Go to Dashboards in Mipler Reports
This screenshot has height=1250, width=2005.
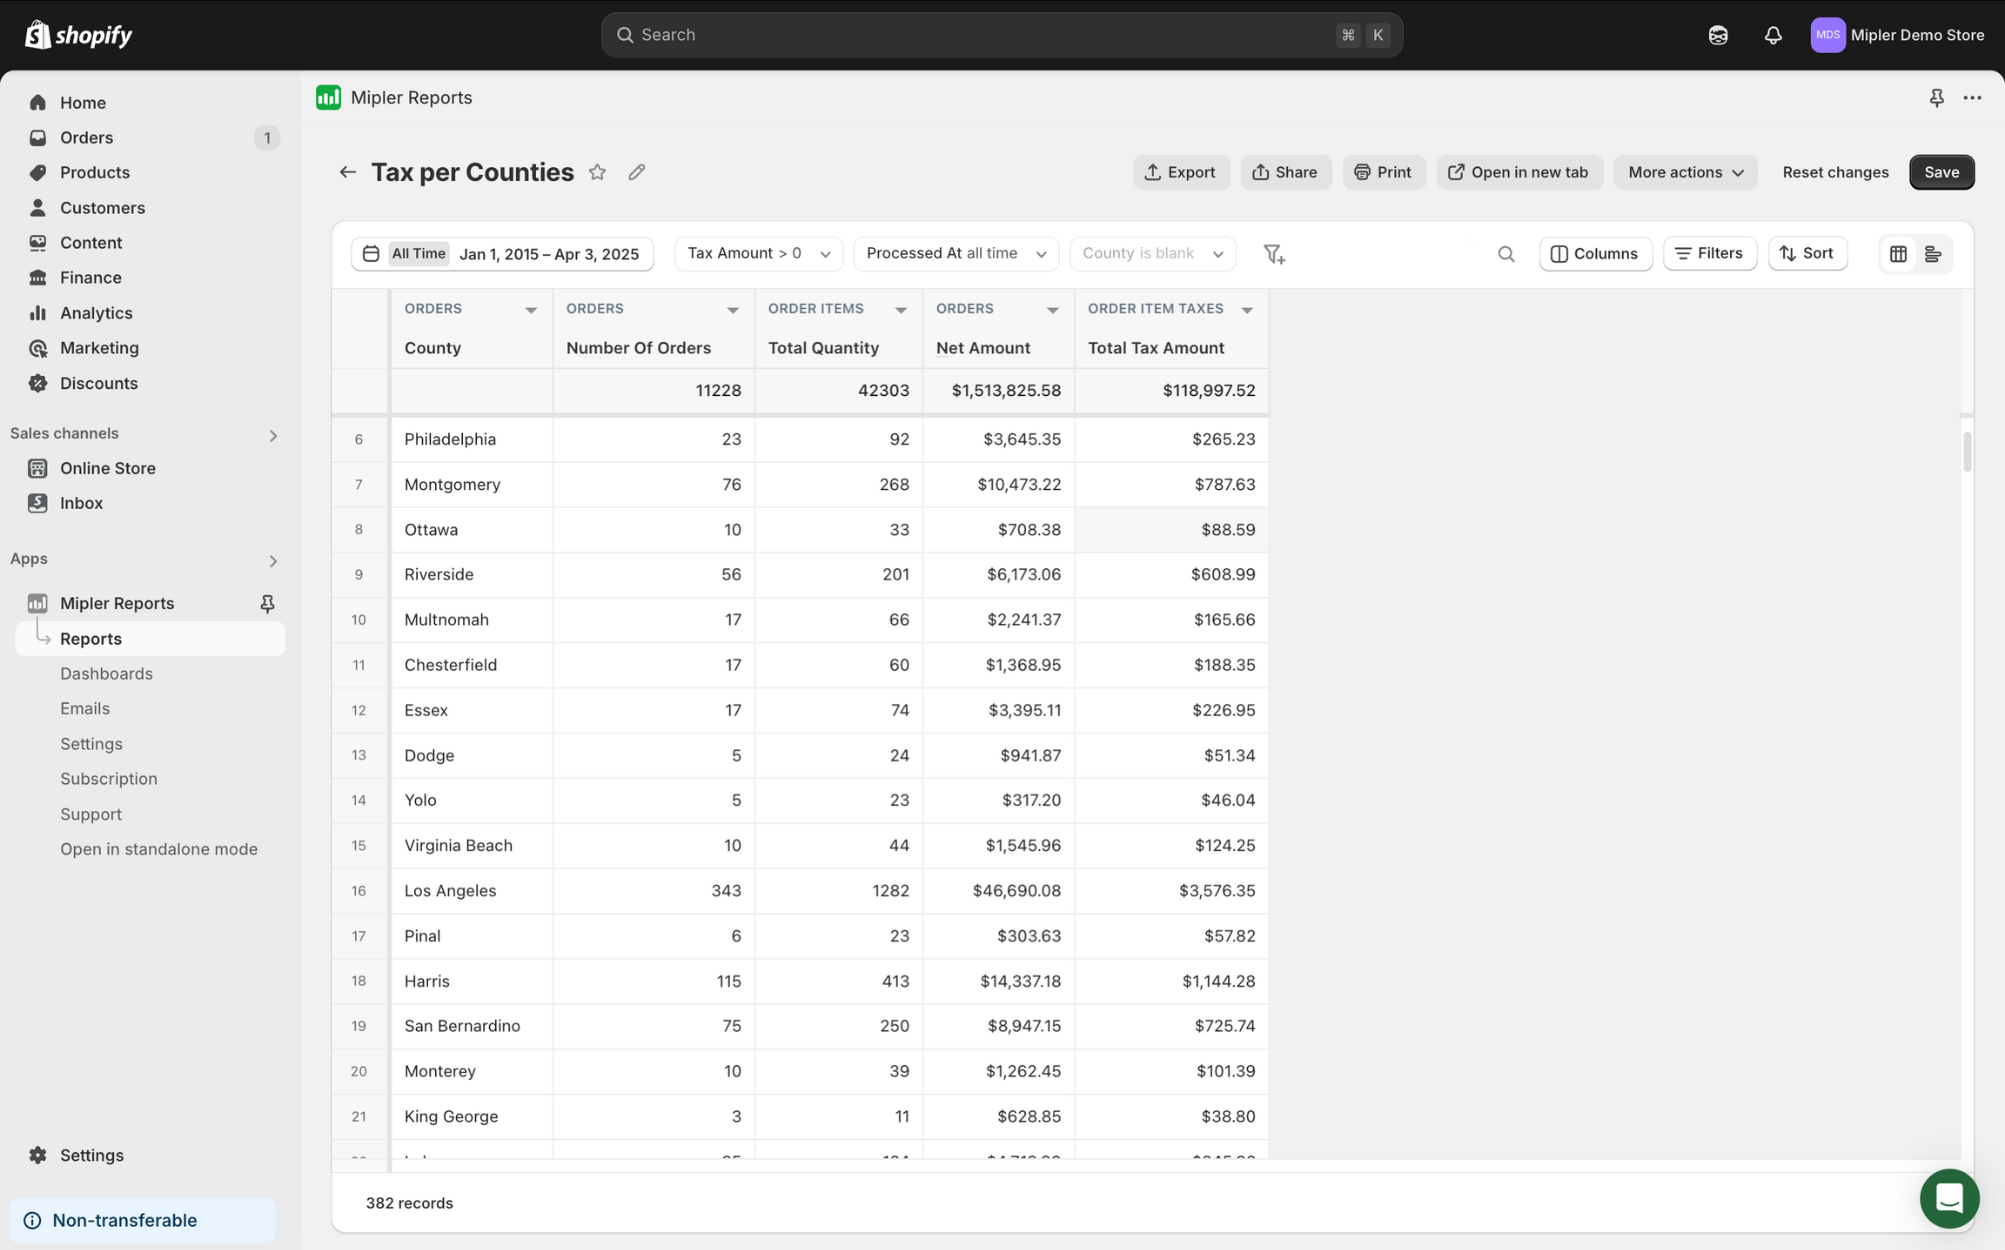[x=106, y=673]
